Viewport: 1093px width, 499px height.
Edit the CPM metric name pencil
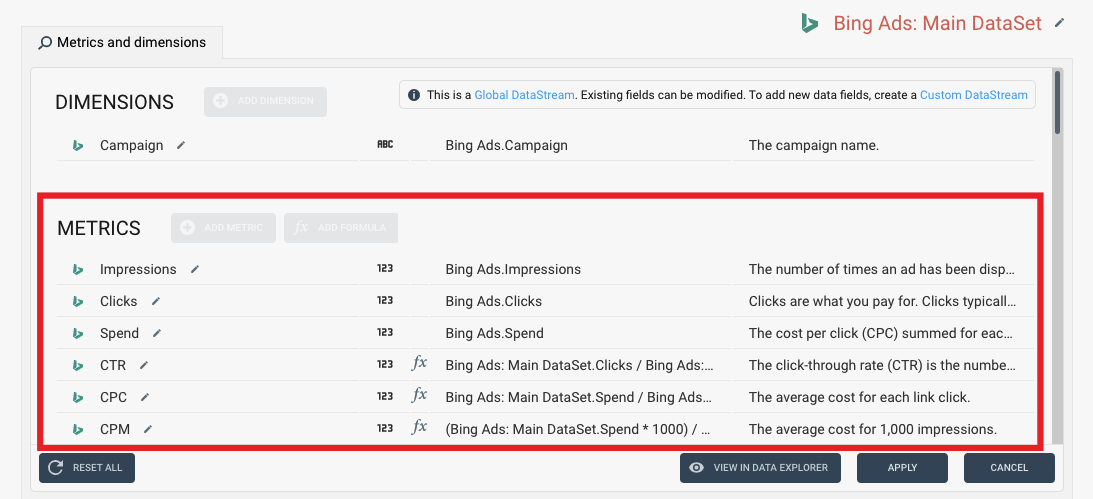(148, 429)
